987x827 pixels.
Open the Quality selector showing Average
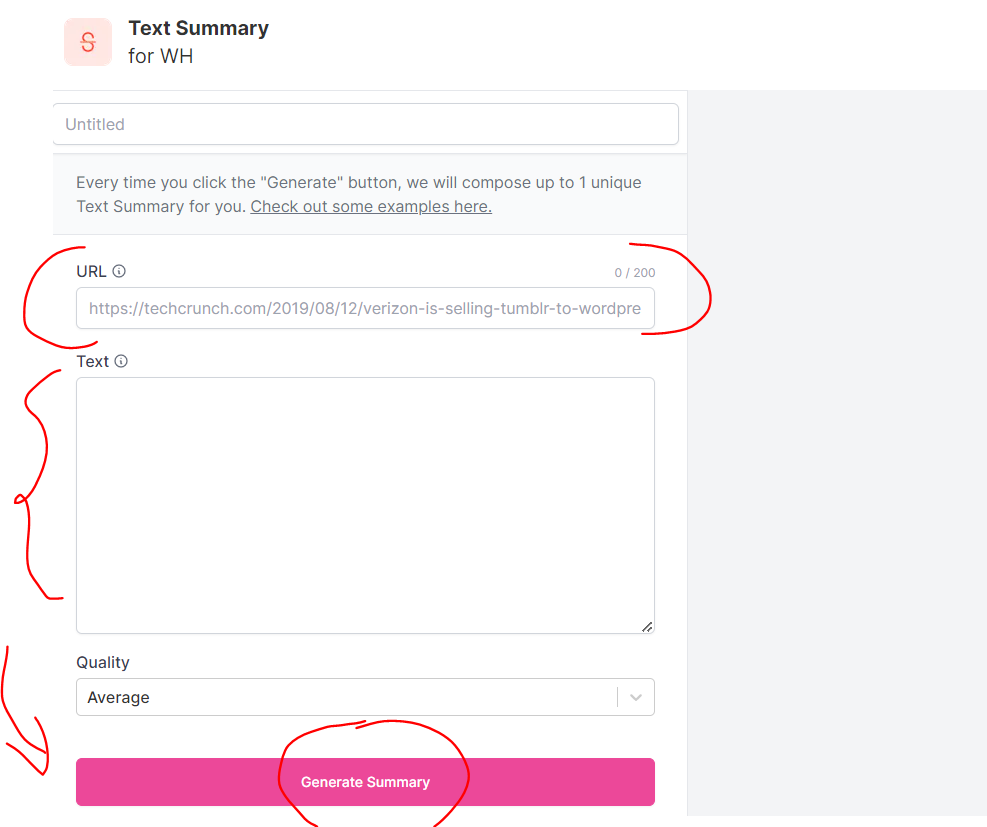coord(340,698)
